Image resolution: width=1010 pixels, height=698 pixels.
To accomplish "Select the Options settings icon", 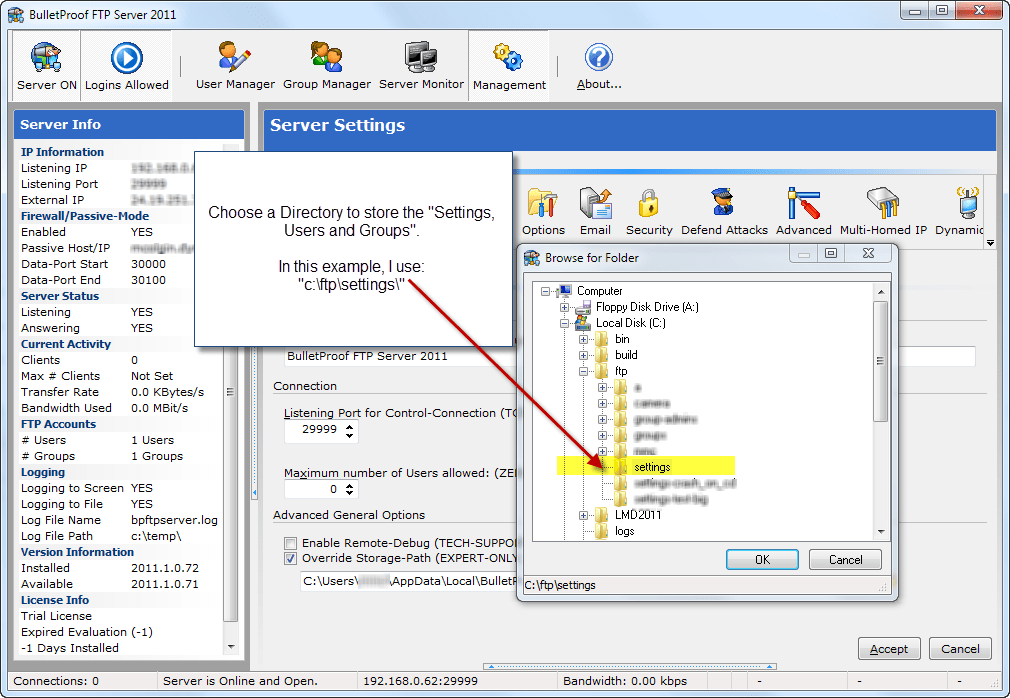I will (543, 211).
